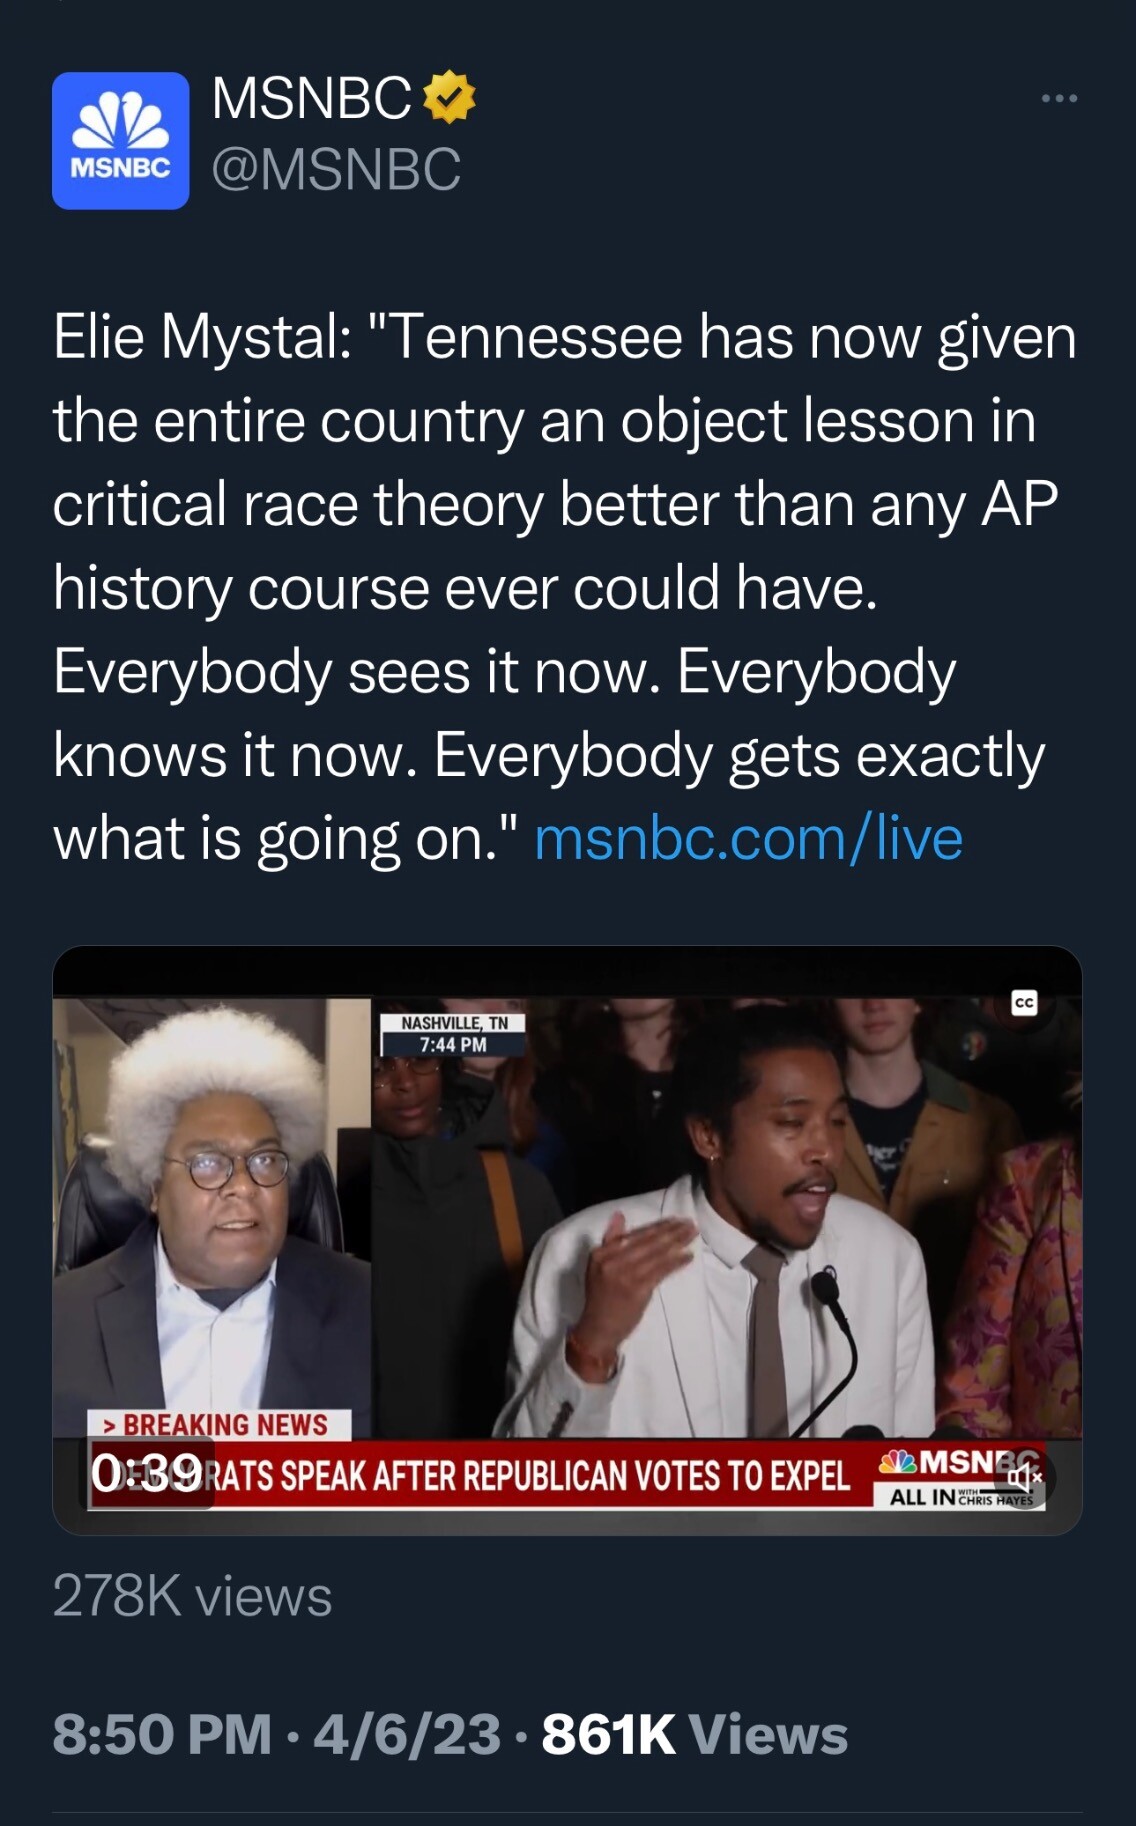Open the msnbc.com/live link
Screen dimensions: 1136x1826
[x=748, y=838]
